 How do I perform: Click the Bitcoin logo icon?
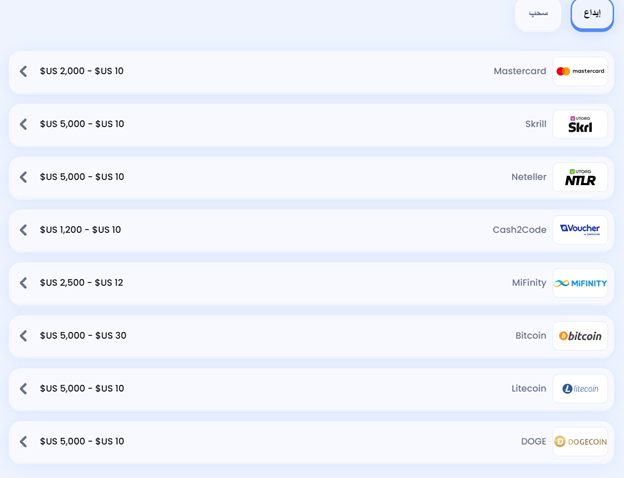580,336
